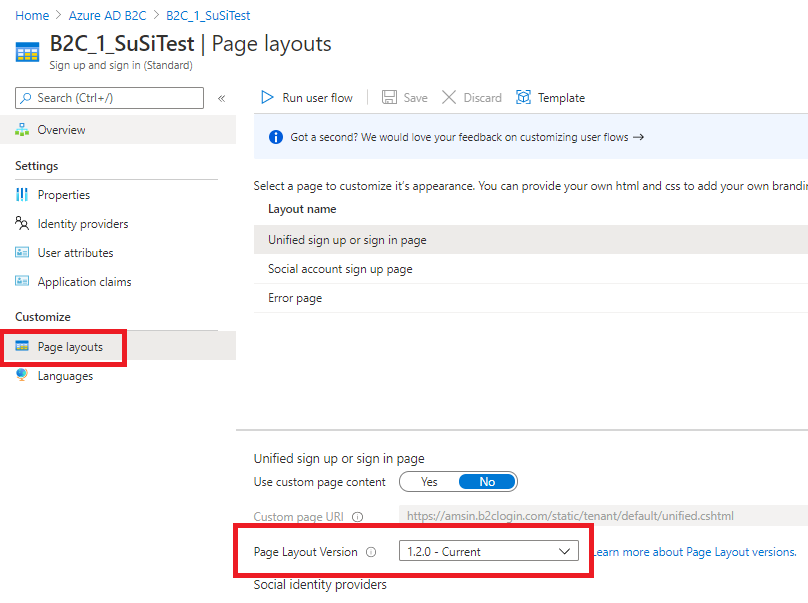808x603 pixels.
Task: Click the Save toolbar button label
Action: click(415, 97)
